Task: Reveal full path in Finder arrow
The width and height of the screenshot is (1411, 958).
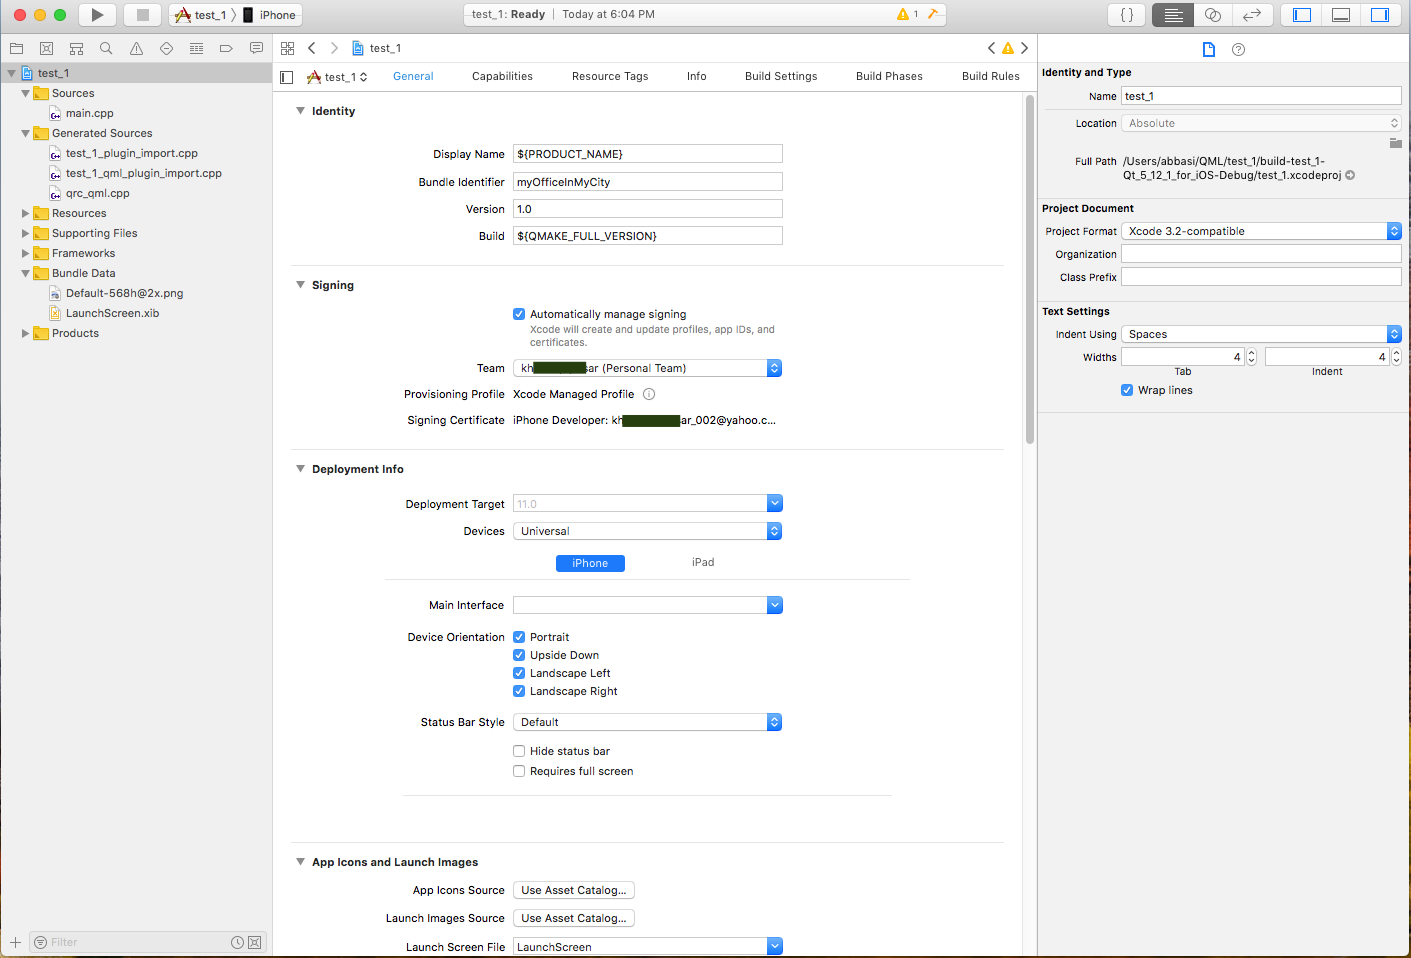Action: pos(1350,175)
